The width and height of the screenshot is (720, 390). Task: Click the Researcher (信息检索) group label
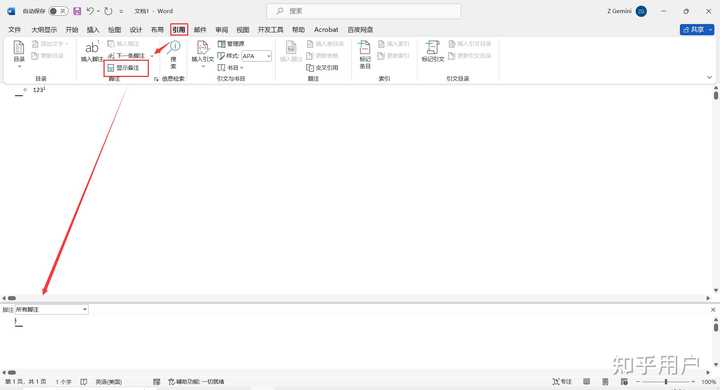coord(173,79)
